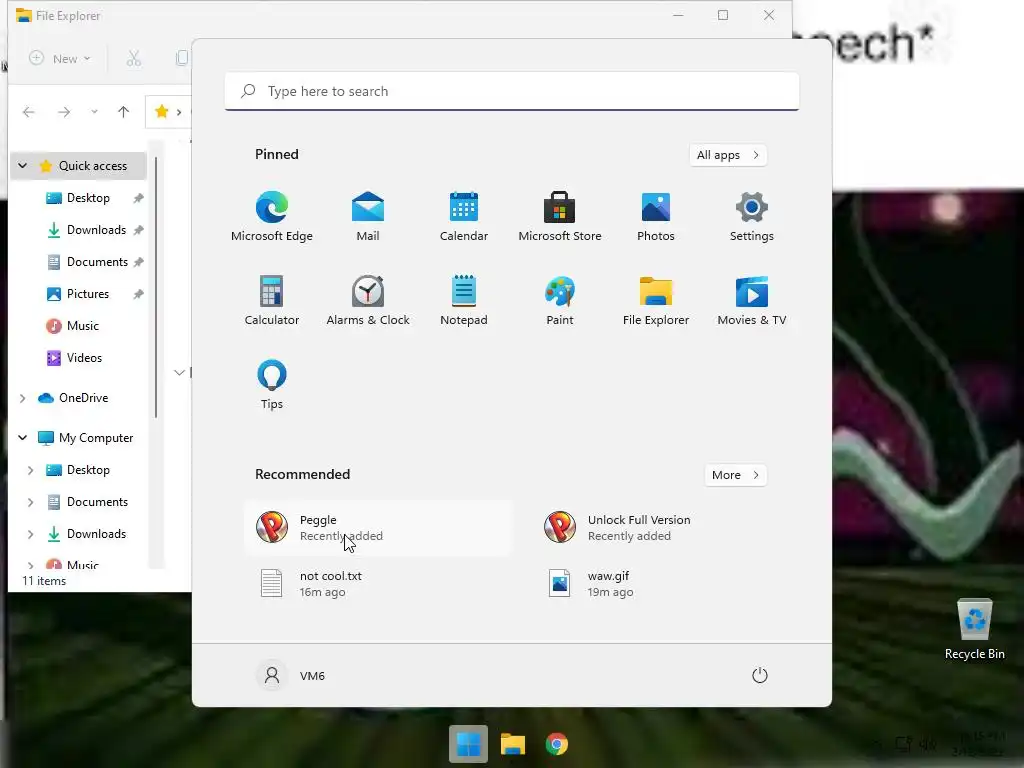Unpin Downloads using its pin icon
Image resolution: width=1024 pixels, height=768 pixels.
pyautogui.click(x=138, y=231)
